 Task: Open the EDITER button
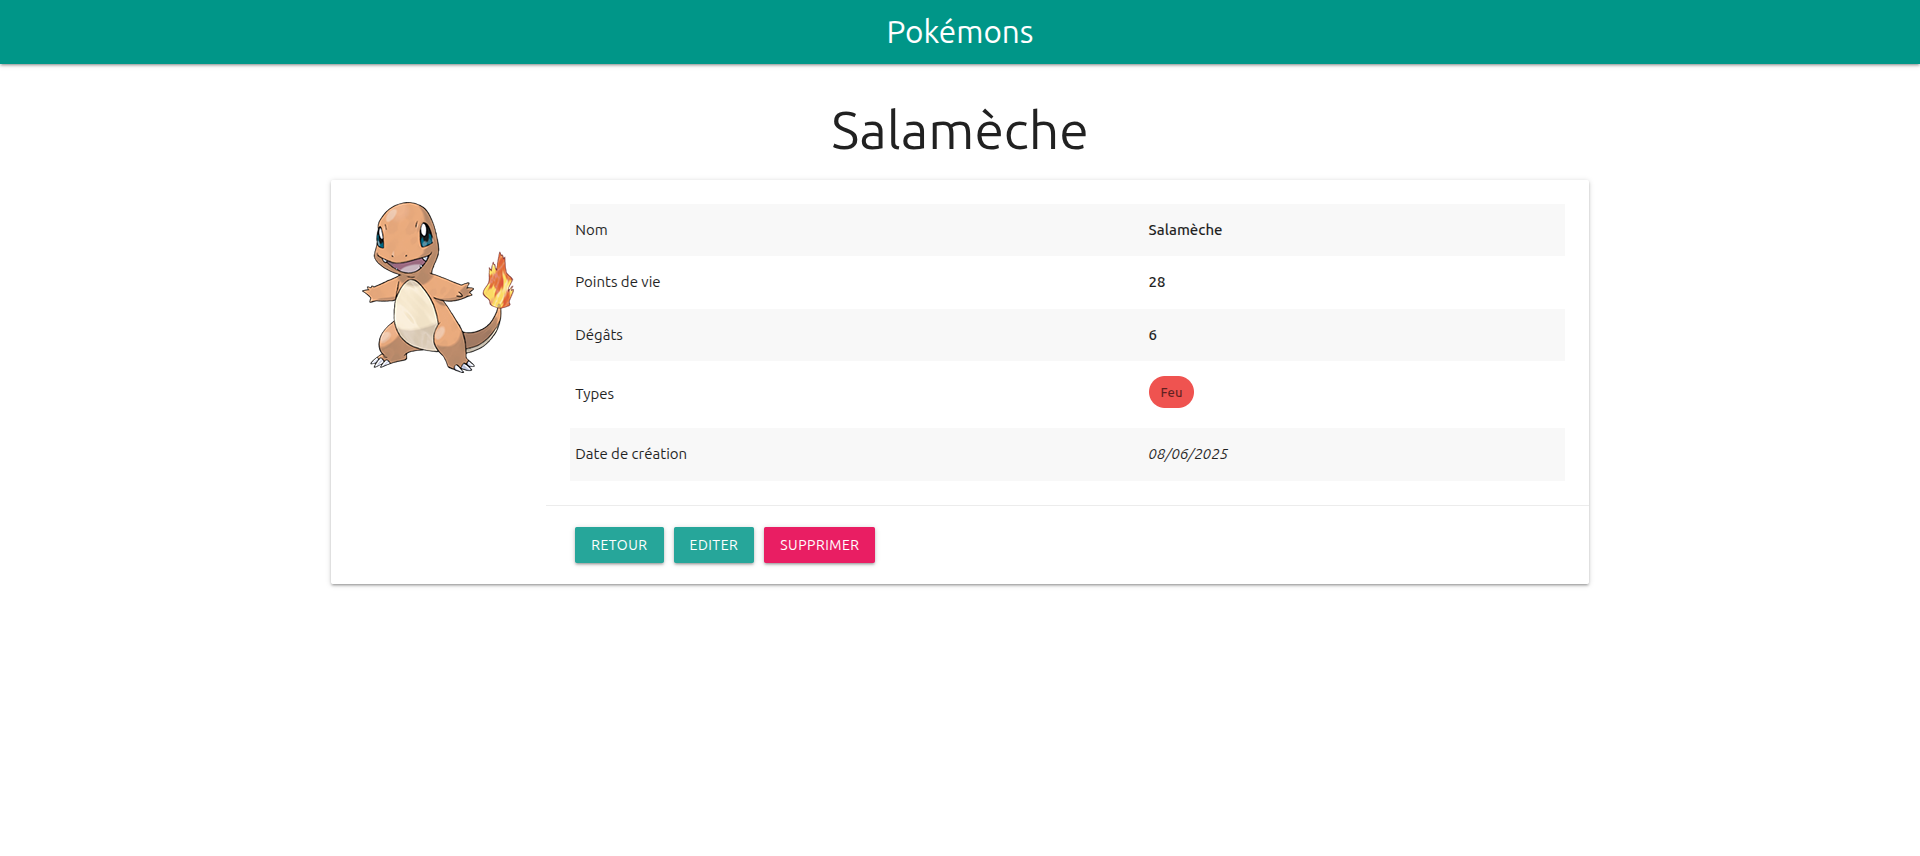(x=714, y=545)
